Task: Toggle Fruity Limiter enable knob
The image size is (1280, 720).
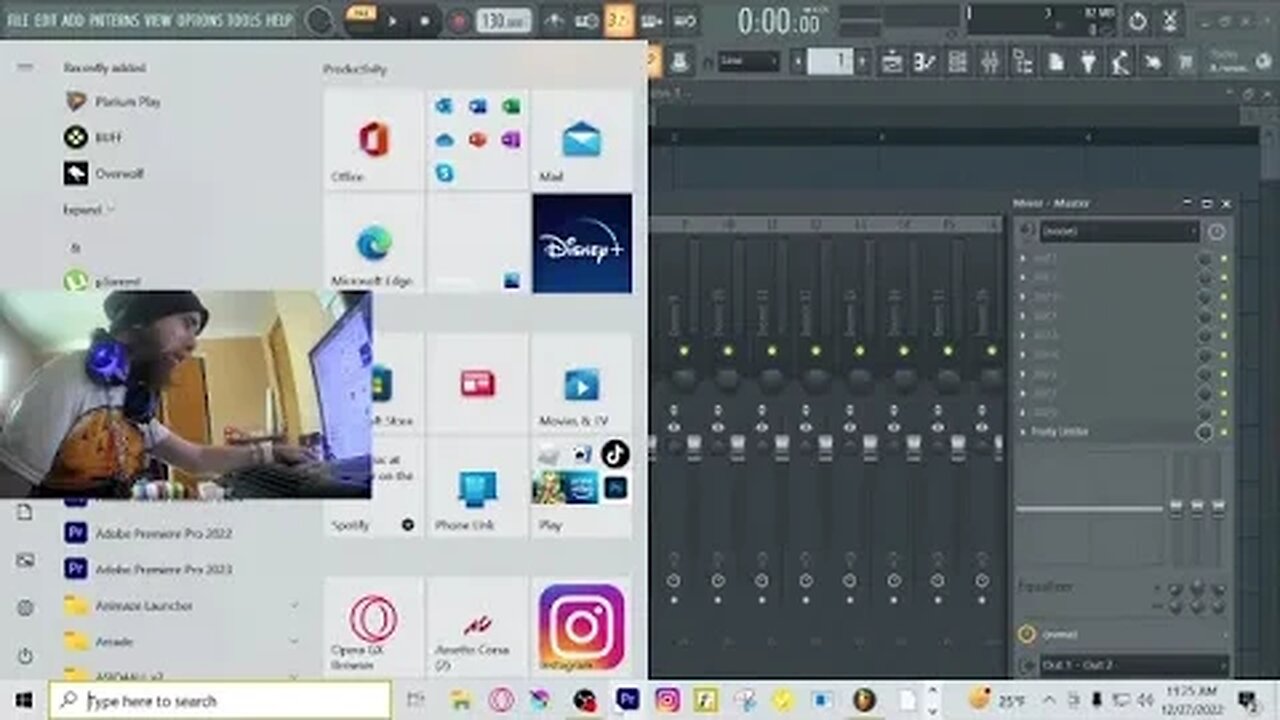Action: point(1205,432)
